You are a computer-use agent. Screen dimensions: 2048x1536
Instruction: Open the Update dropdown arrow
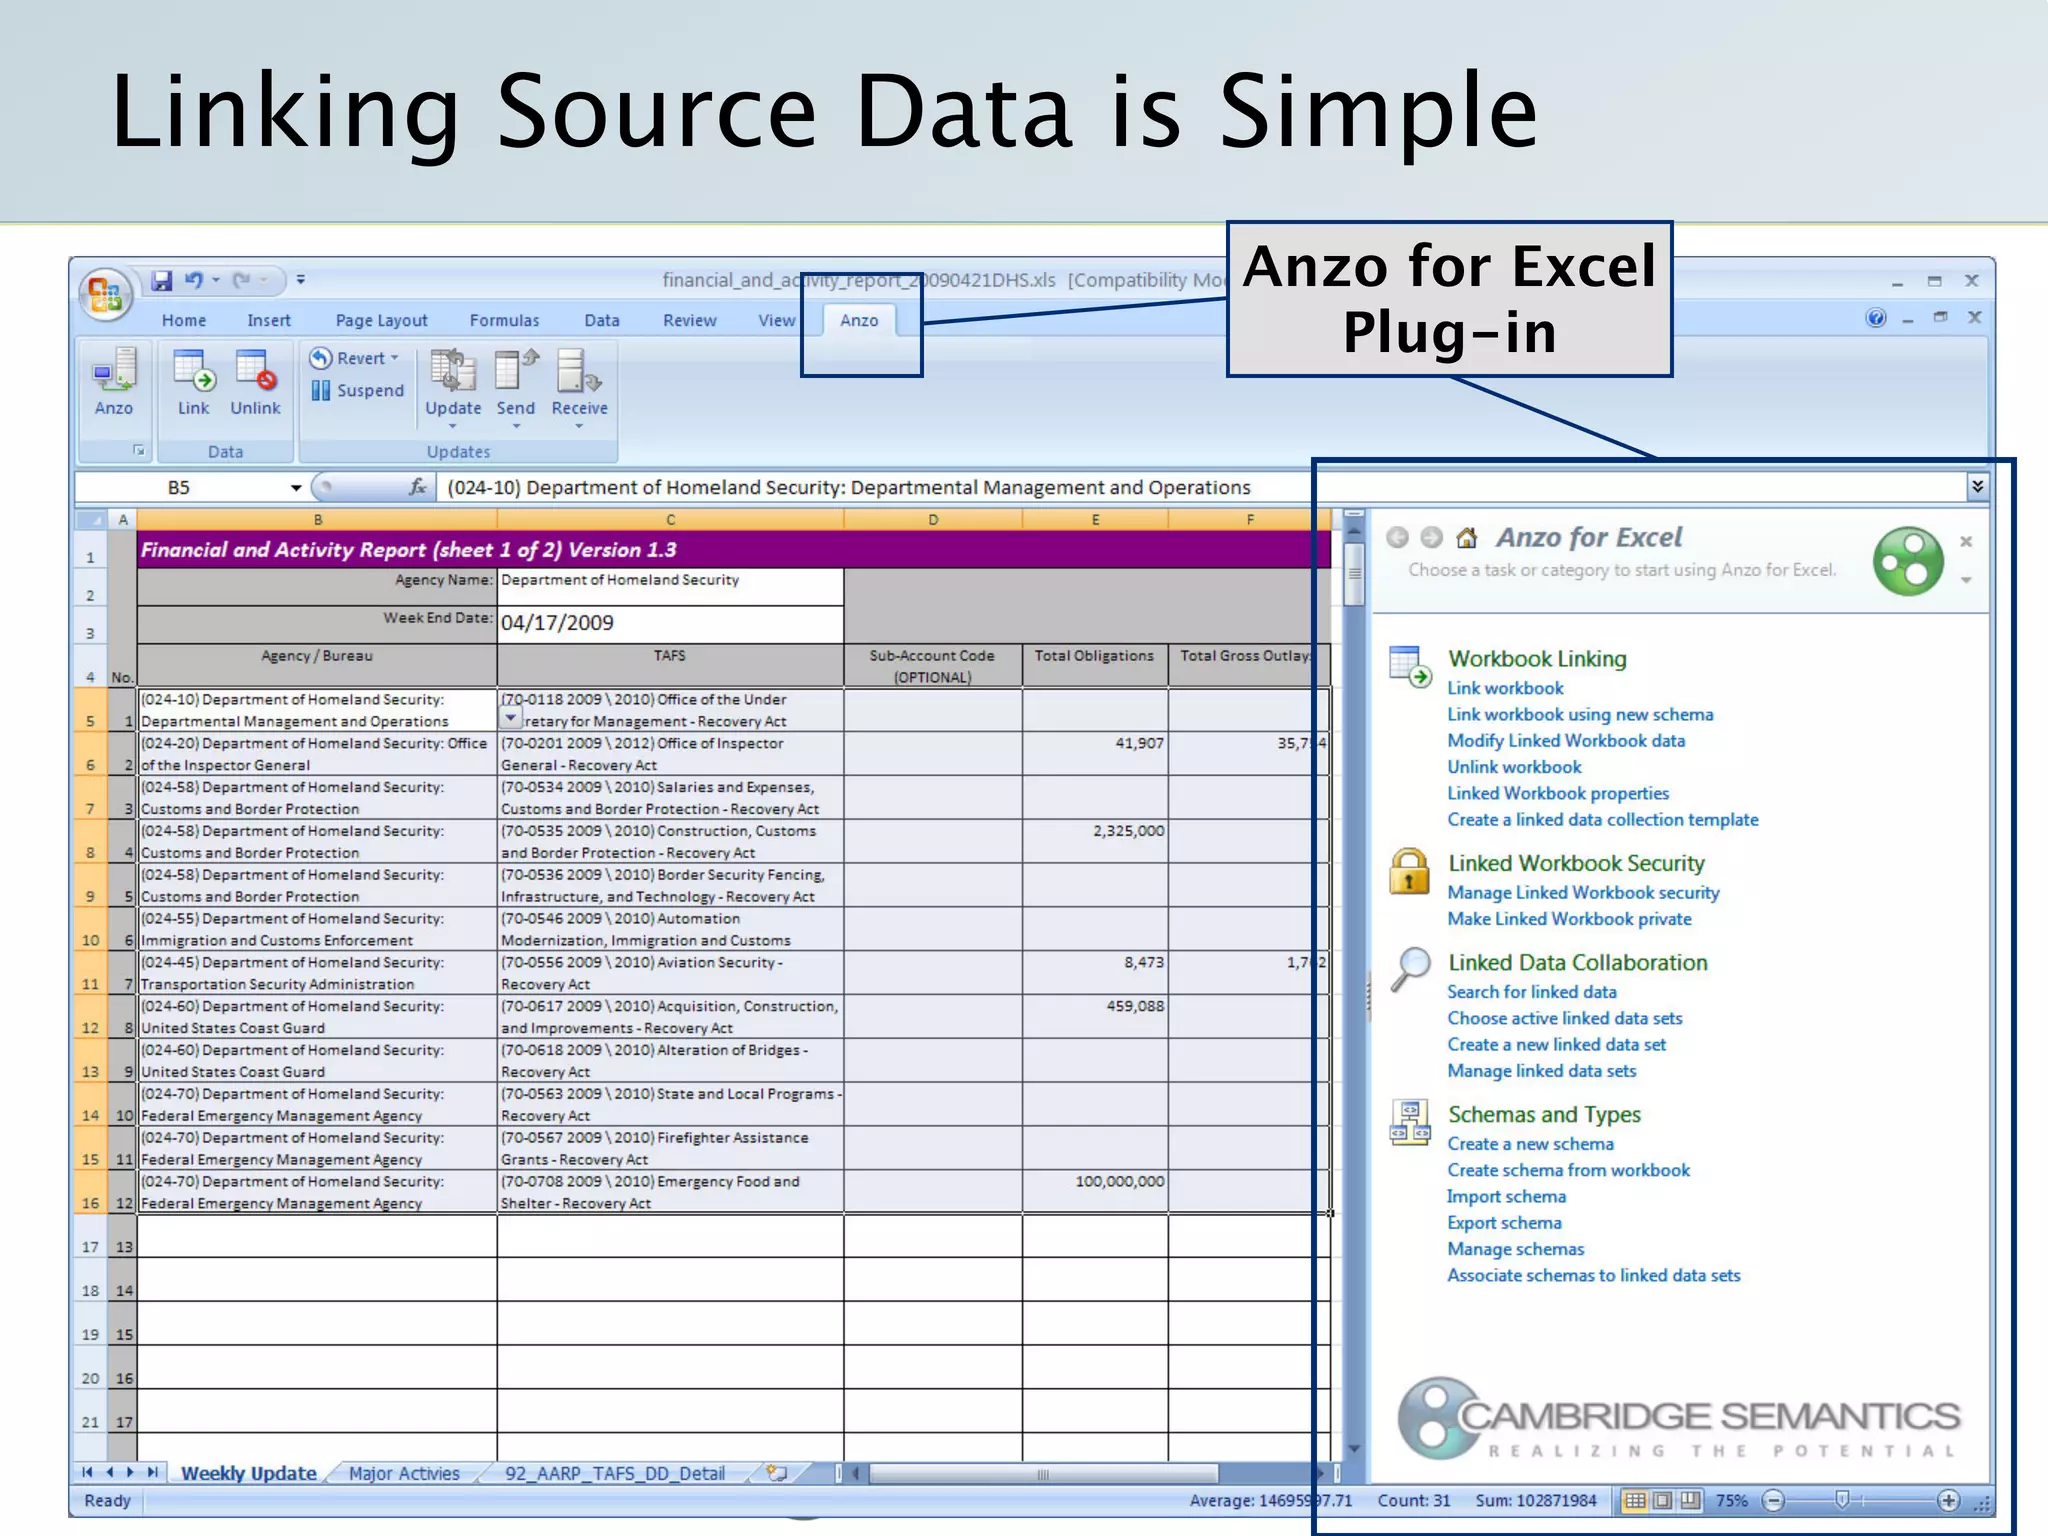pos(453,427)
